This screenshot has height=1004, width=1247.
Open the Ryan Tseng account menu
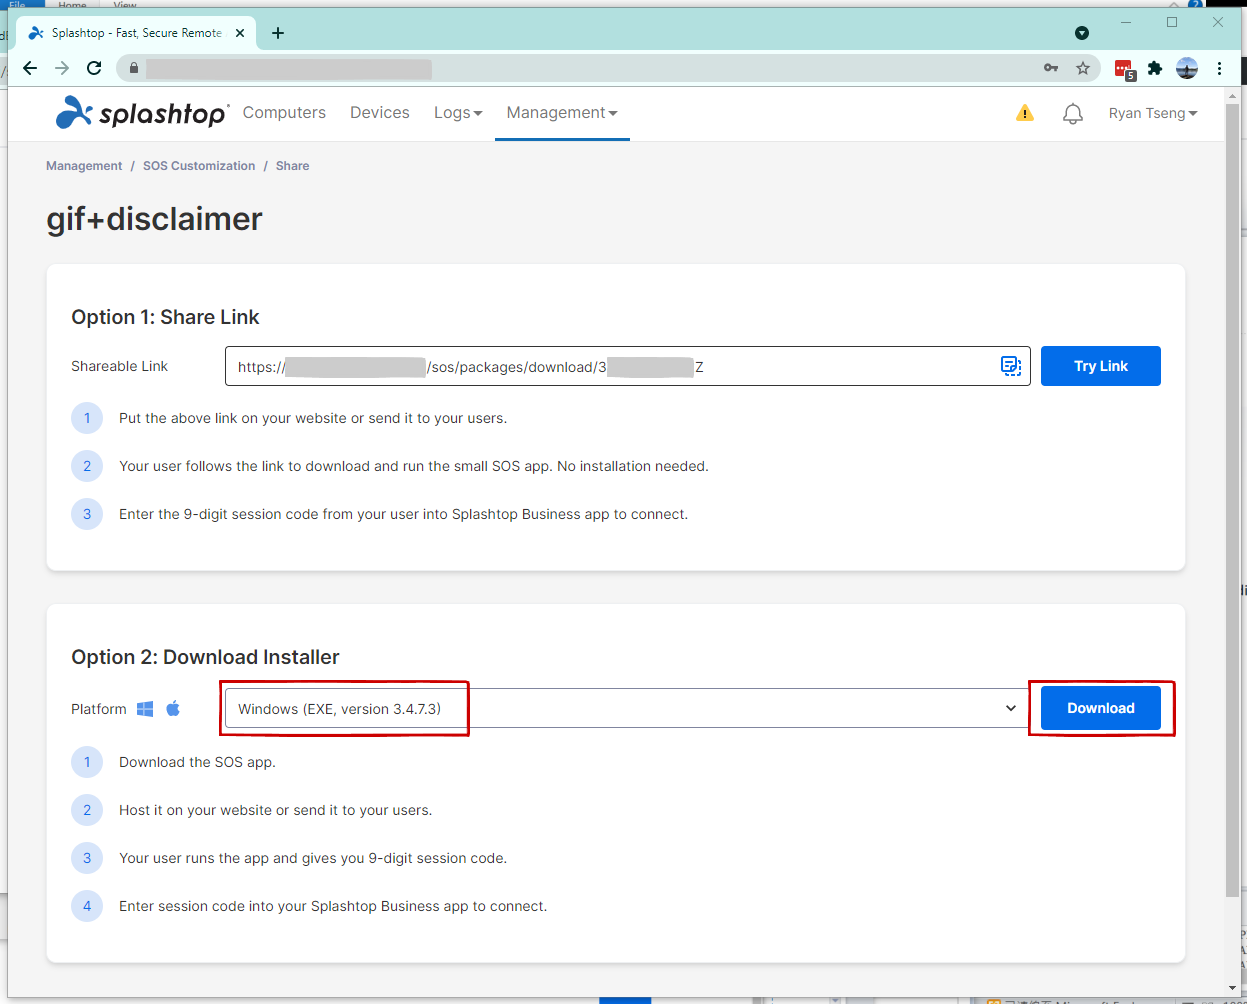[1153, 113]
